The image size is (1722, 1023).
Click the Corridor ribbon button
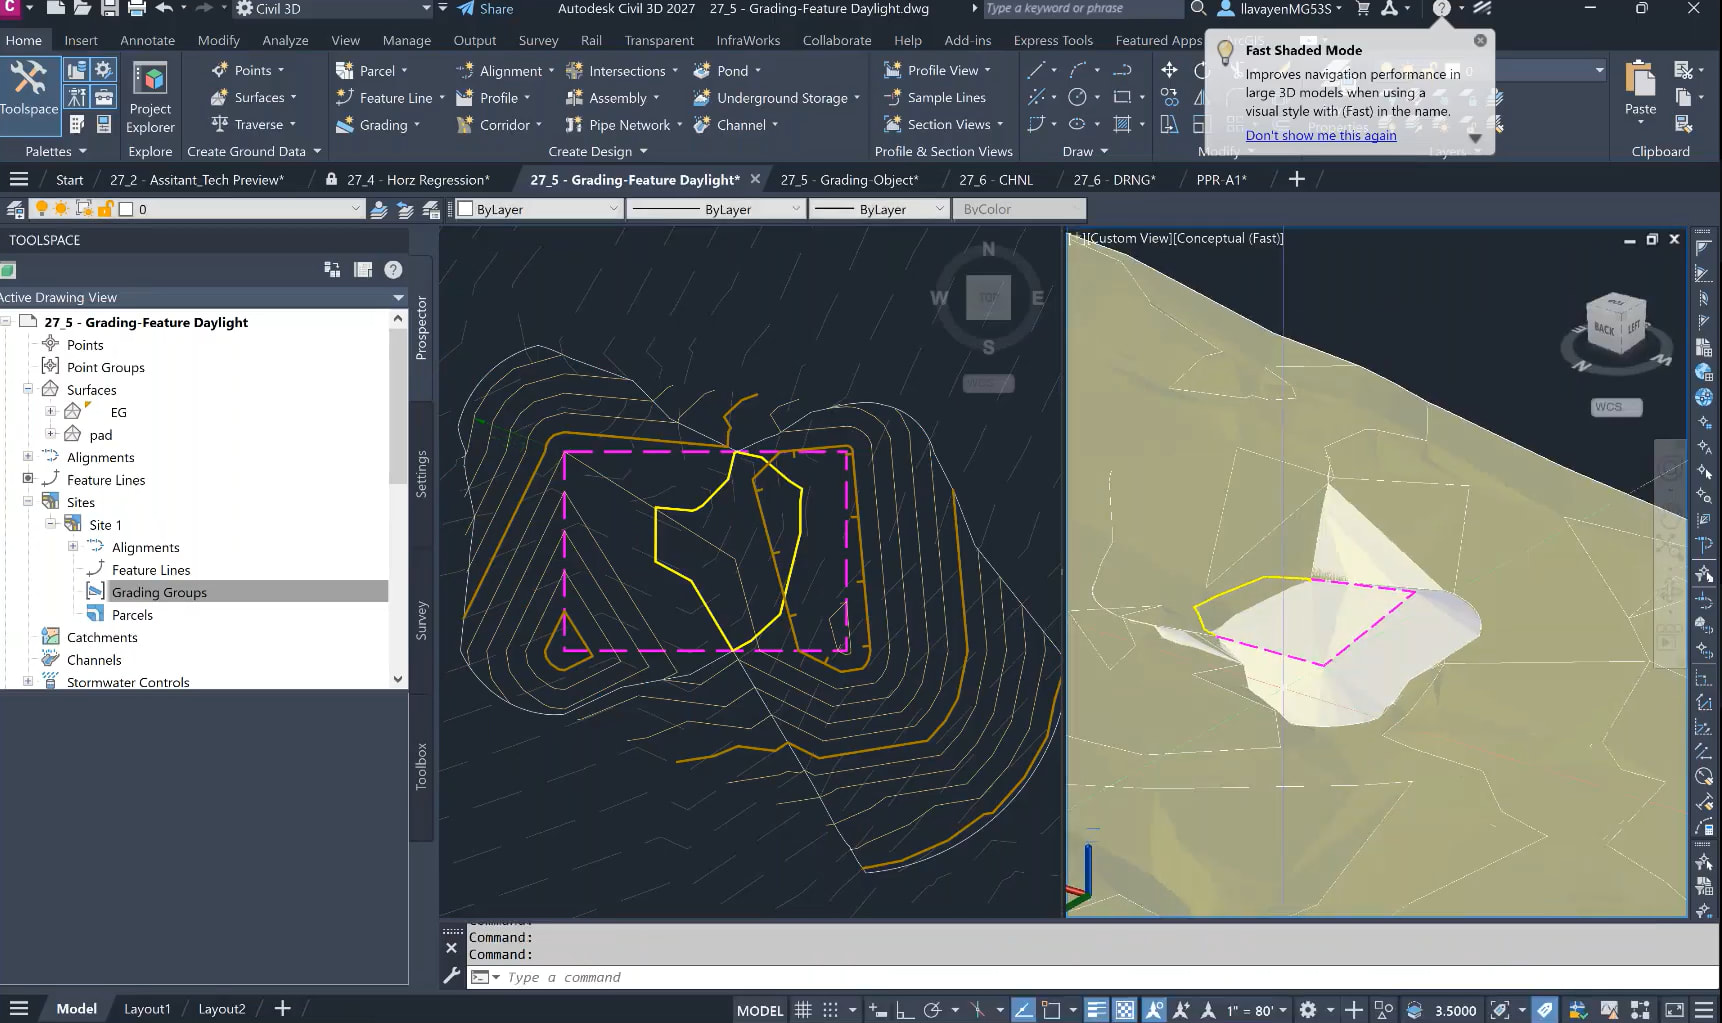(x=494, y=125)
